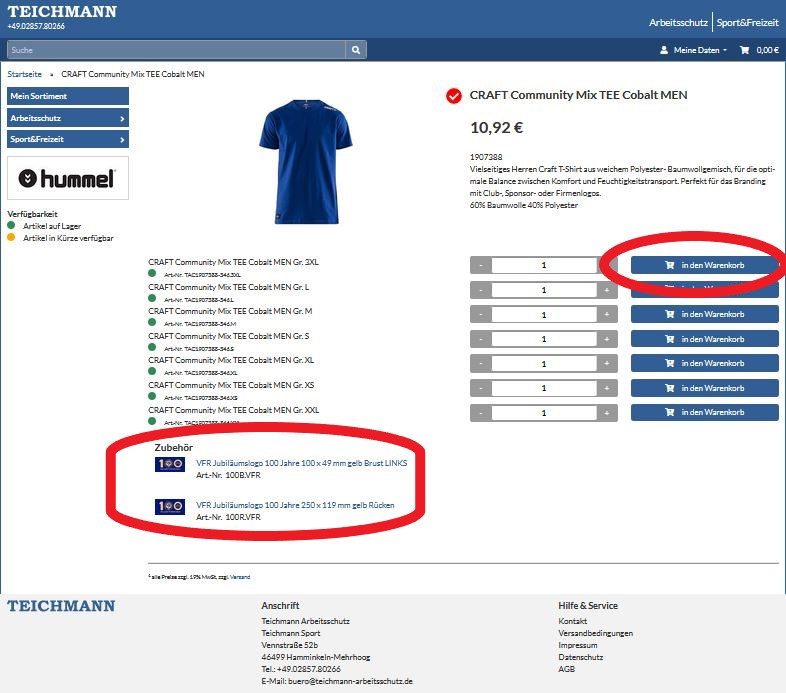Screen dimensions: 786x693
Task: Click the search magnifier icon
Action: (x=356, y=49)
